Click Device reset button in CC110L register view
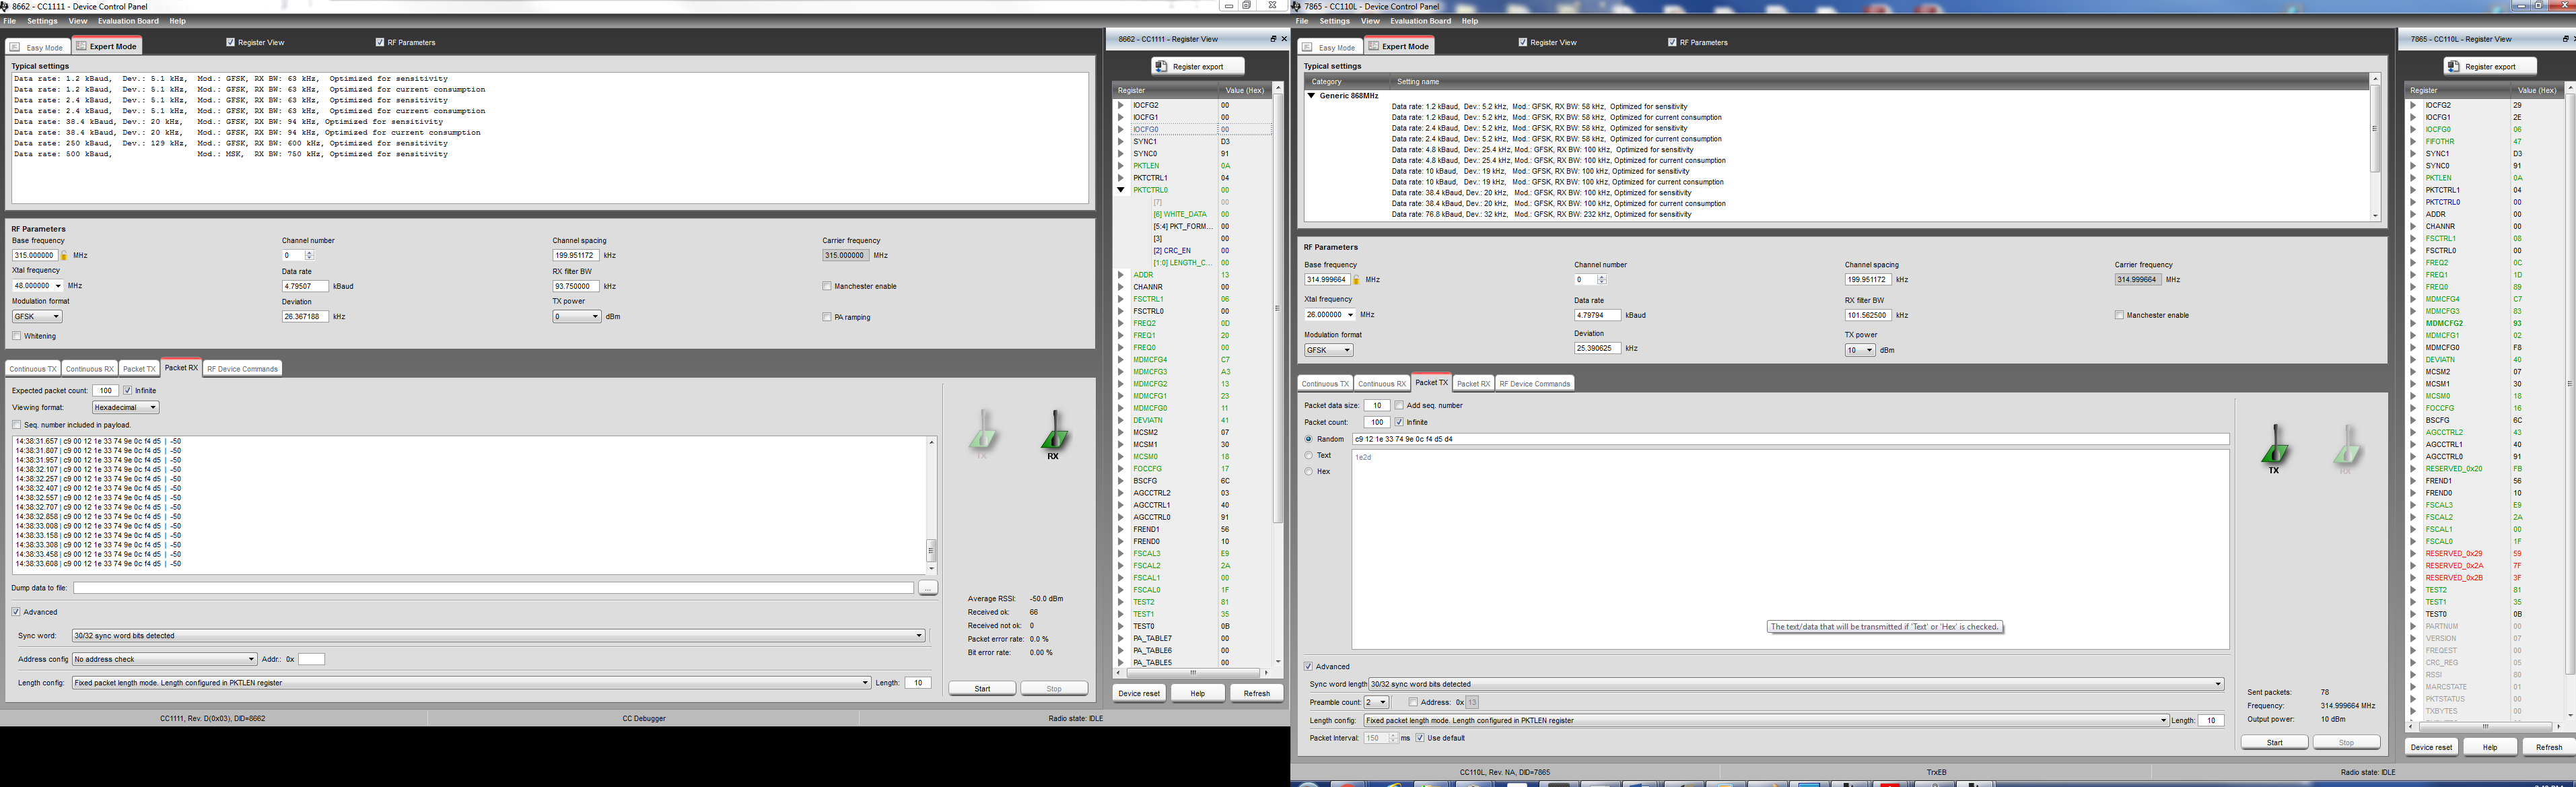2576x787 pixels. pyautogui.click(x=2431, y=747)
